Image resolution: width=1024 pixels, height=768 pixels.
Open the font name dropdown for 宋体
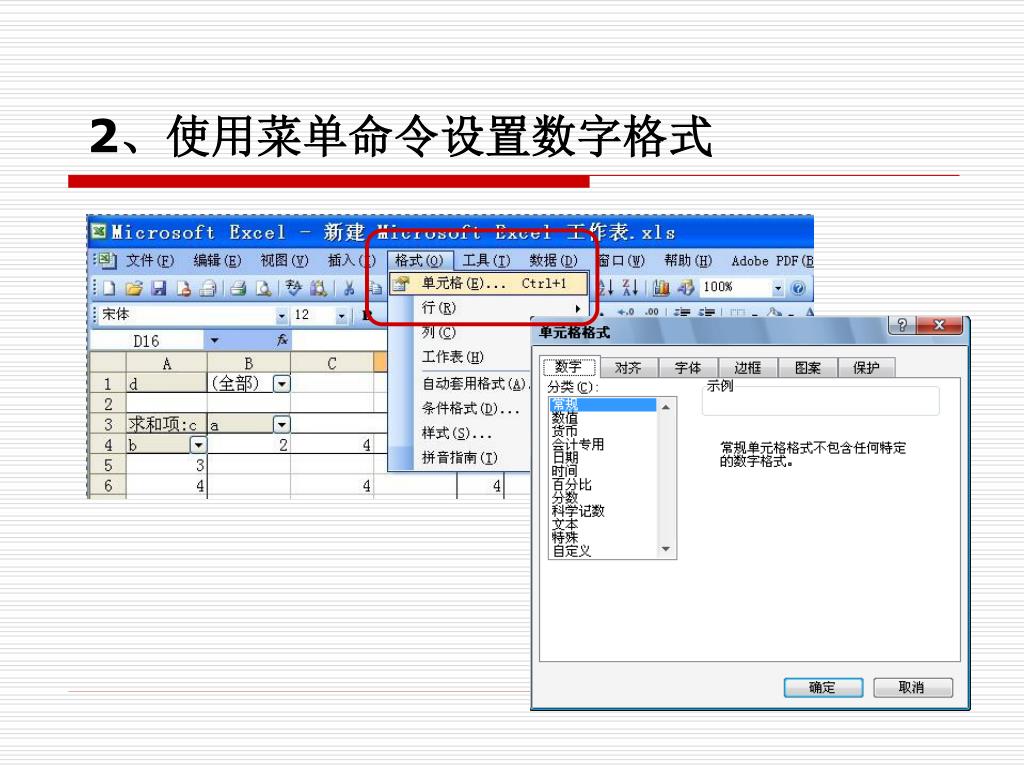click(281, 315)
